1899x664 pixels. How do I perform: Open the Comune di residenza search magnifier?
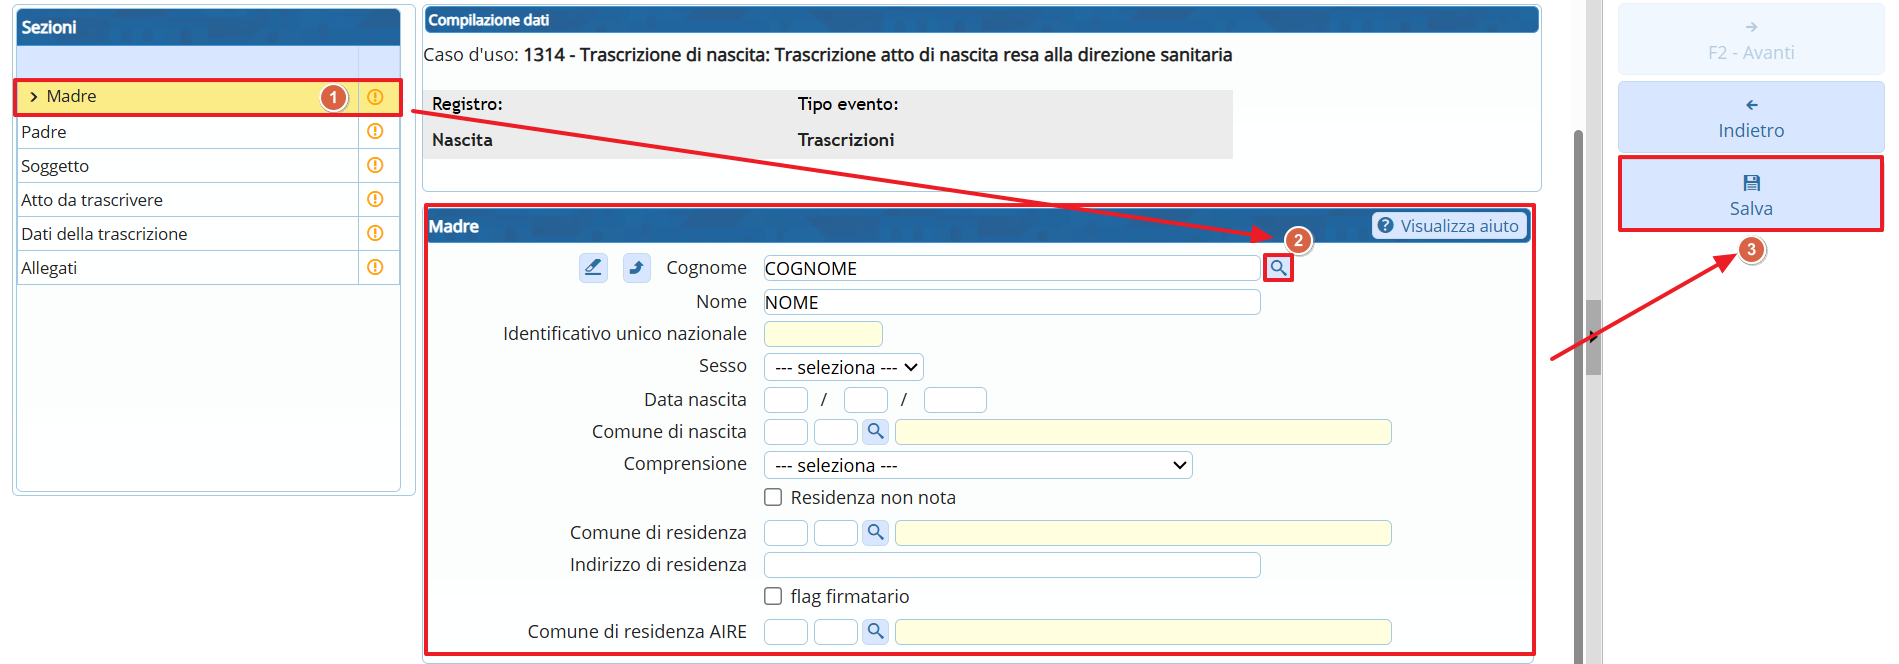875,533
